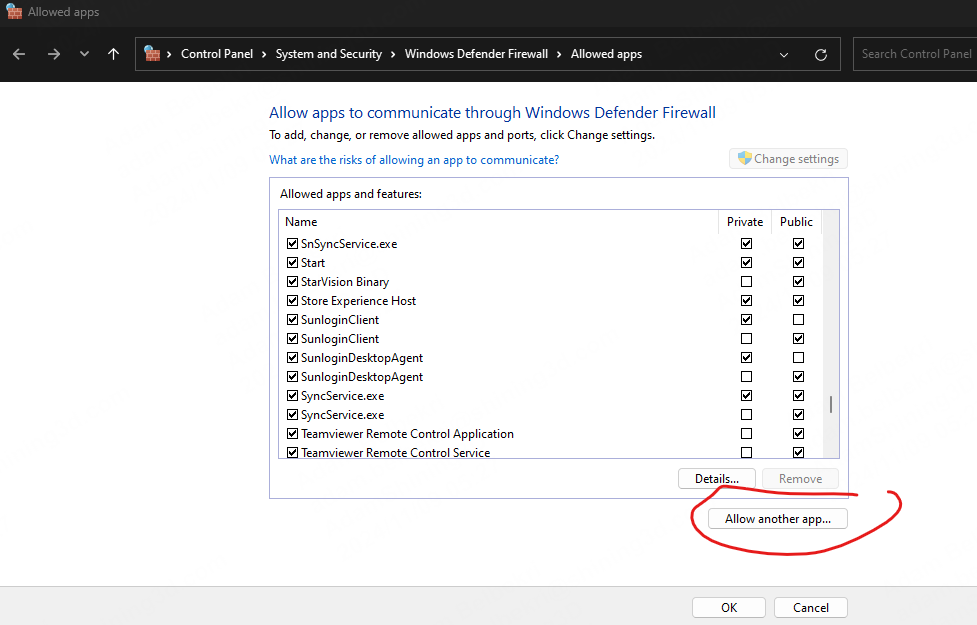Focus the Search Control Panel field

click(915, 54)
